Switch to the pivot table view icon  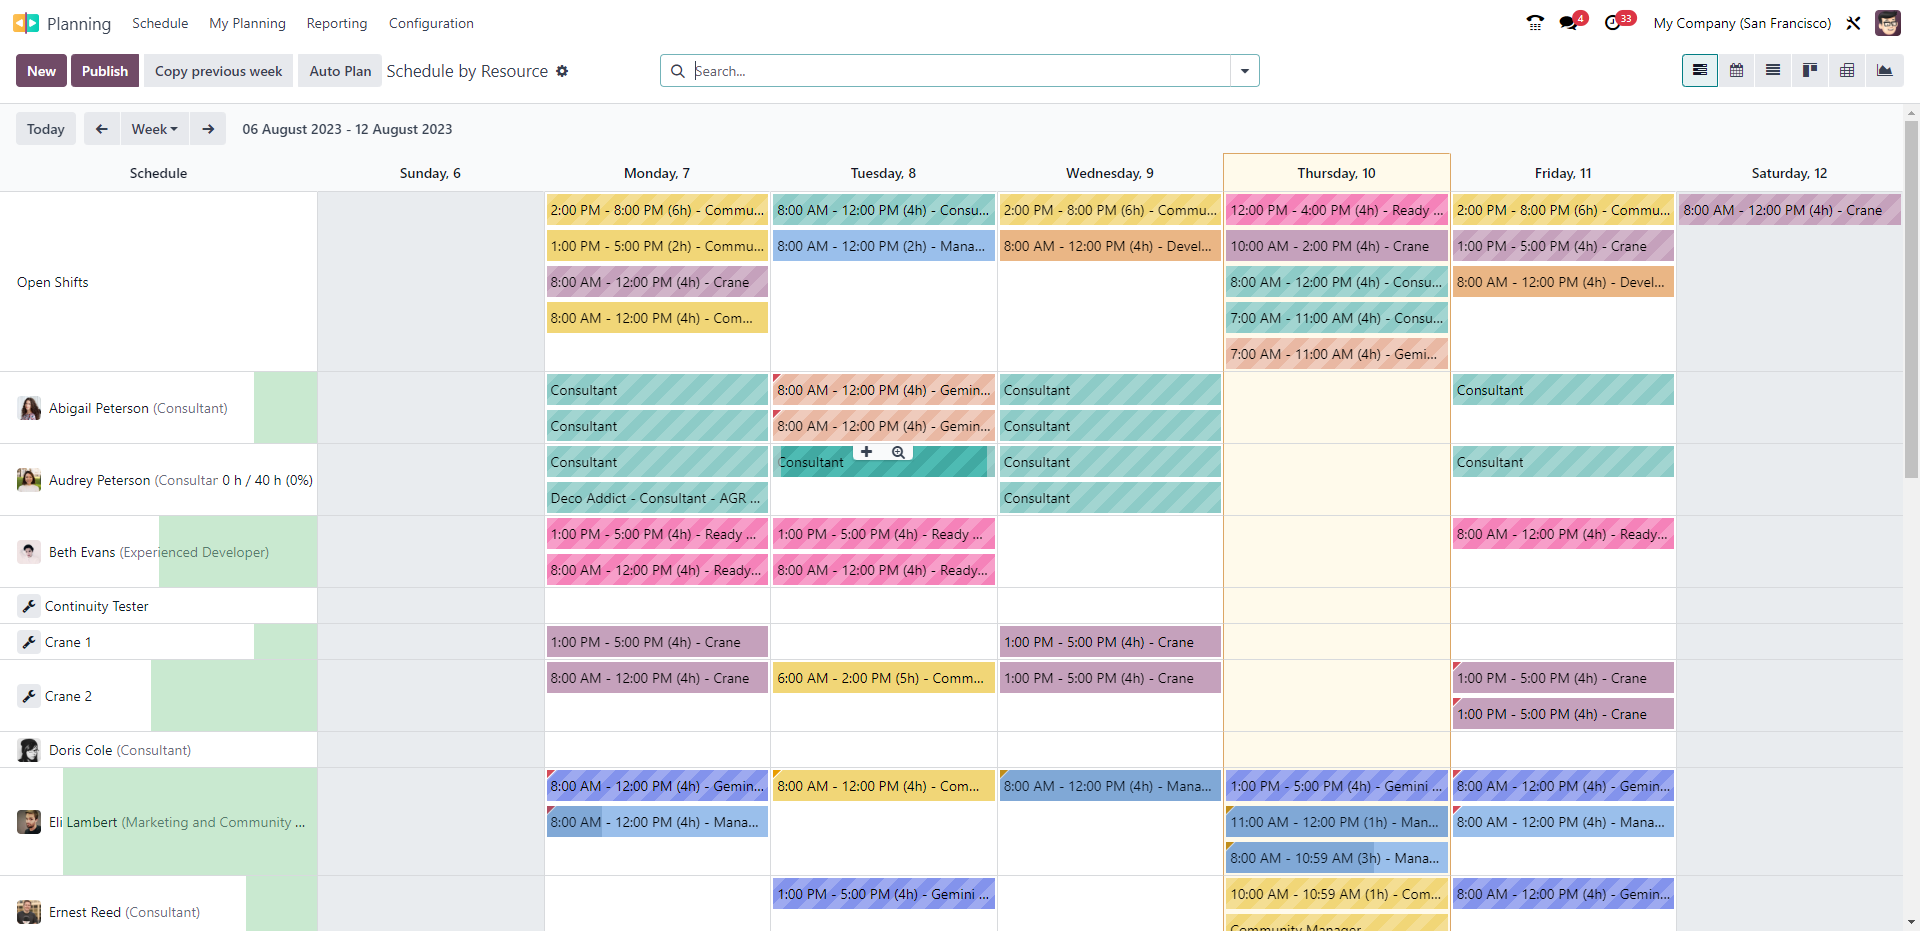click(x=1847, y=71)
